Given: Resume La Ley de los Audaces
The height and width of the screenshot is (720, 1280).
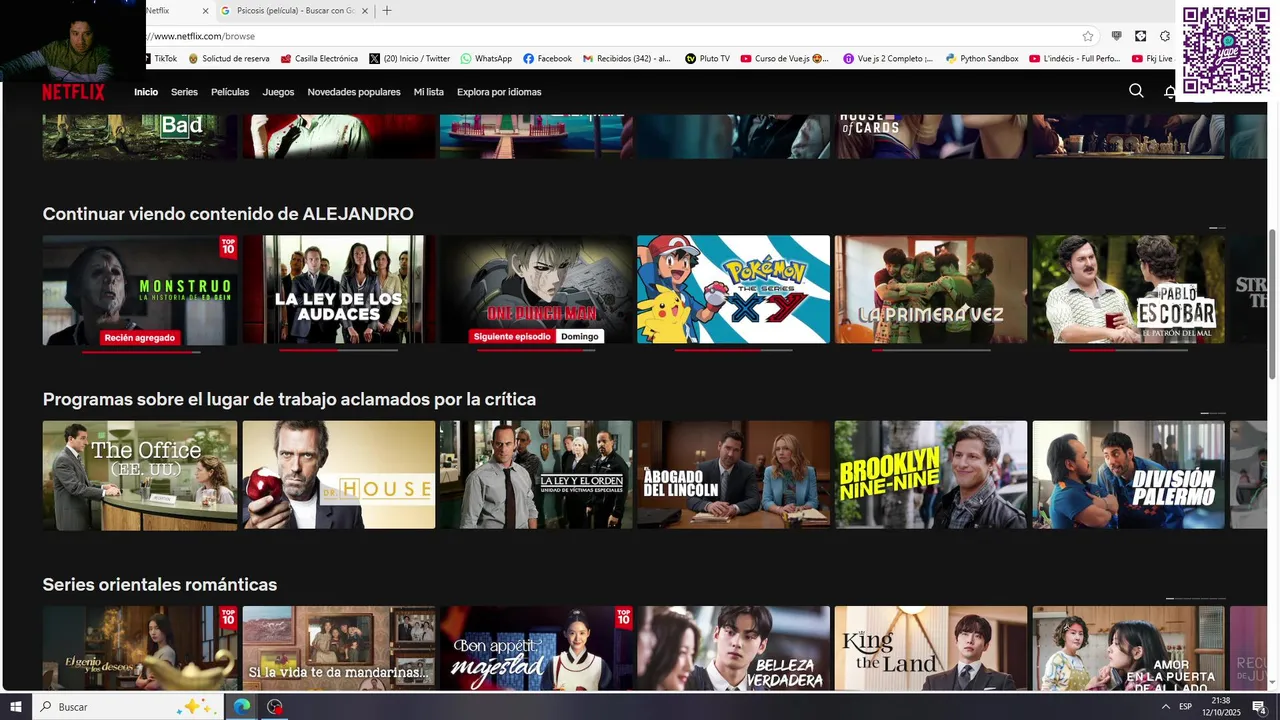Looking at the screenshot, I should (339, 290).
